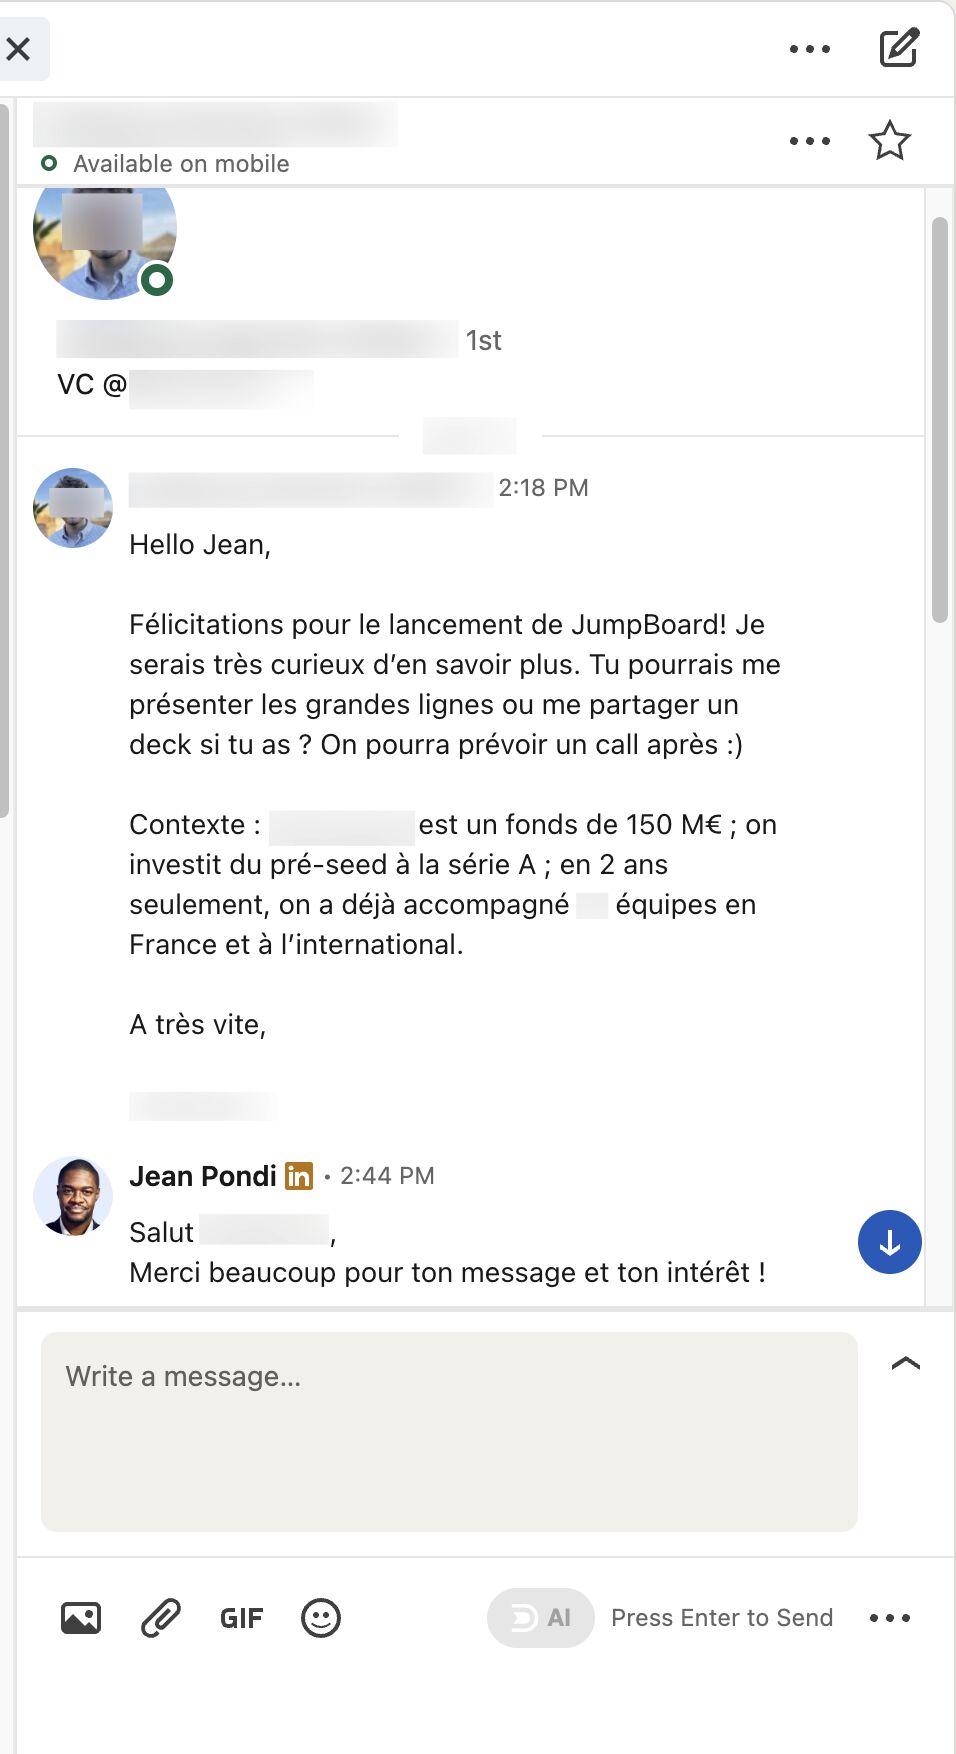Click the LinkedIn badge beside Jean Pondi
The width and height of the screenshot is (956, 1754).
tap(298, 1176)
